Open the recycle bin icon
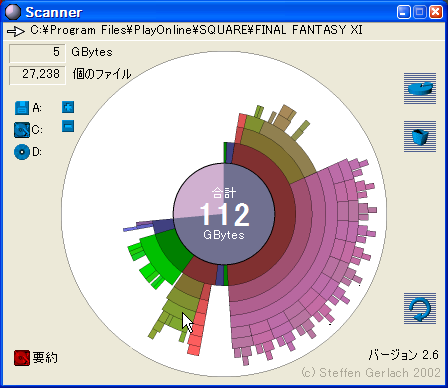The image size is (448, 388). coord(420,136)
